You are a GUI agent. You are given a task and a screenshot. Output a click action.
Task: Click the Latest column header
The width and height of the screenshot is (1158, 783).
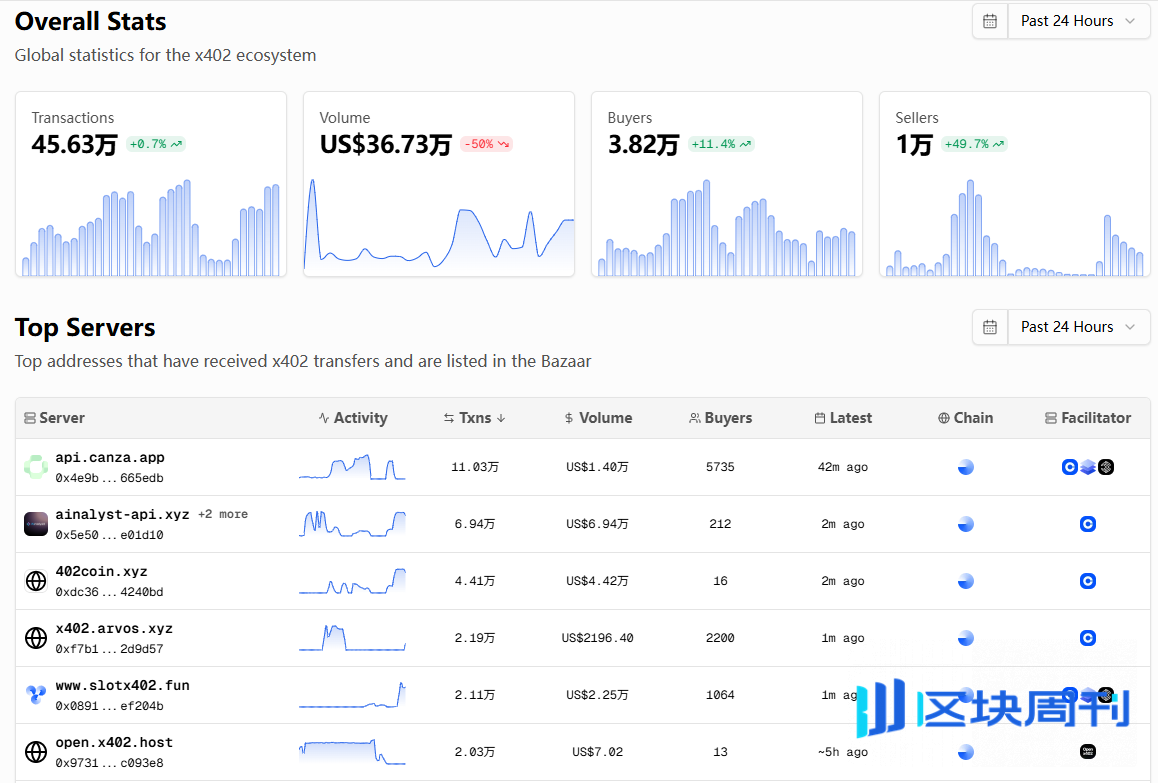[843, 418]
